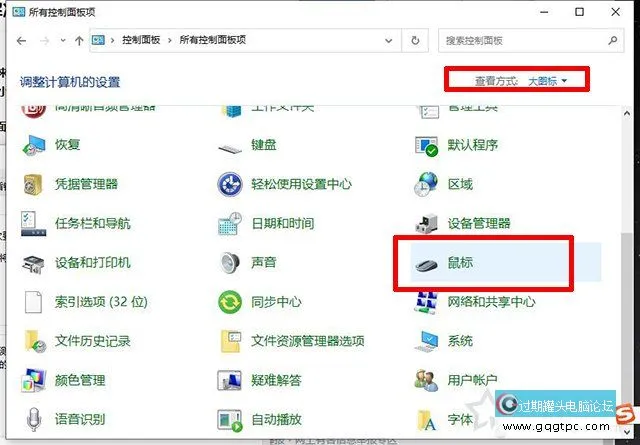This screenshot has width=640, height=445.
Task: Click the 键盘 keyboard icon
Action: pyautogui.click(x=230, y=147)
